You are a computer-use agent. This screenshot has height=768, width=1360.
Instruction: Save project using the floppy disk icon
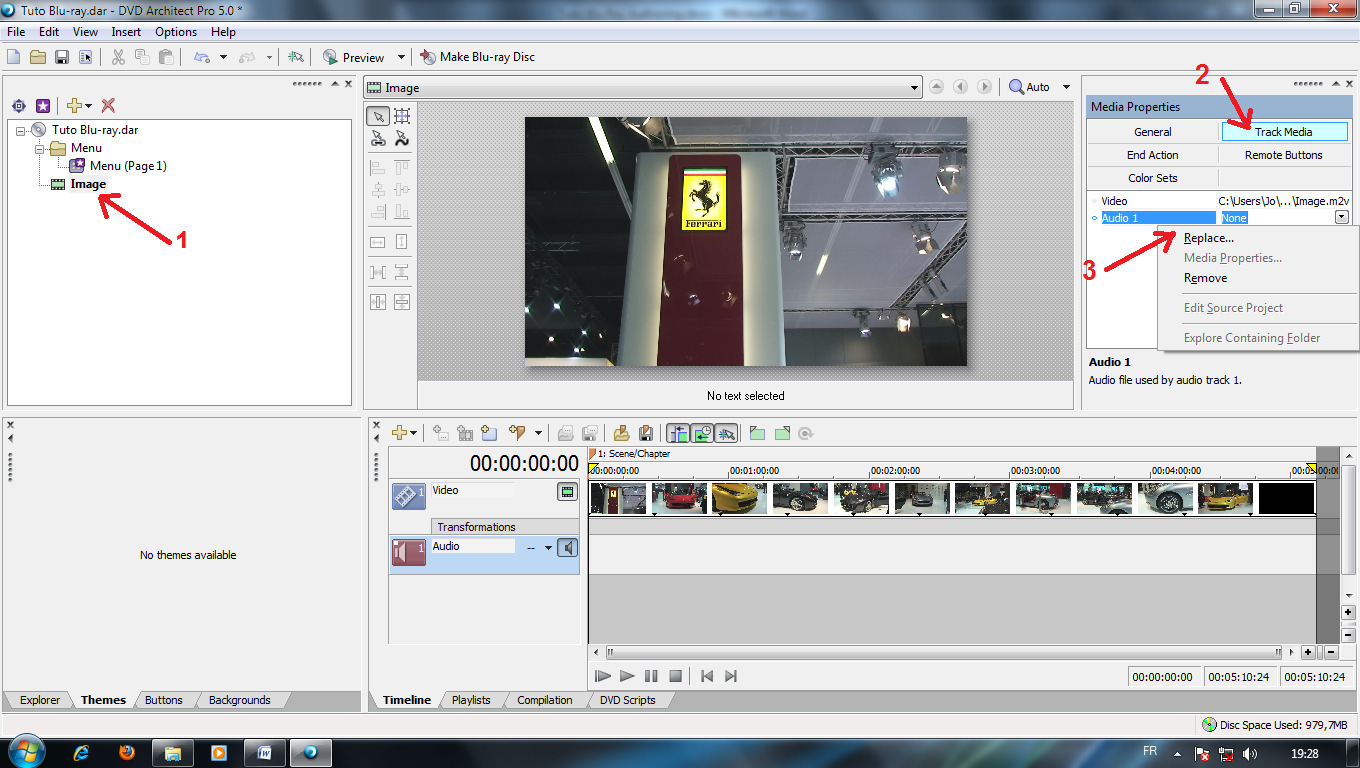pos(62,57)
